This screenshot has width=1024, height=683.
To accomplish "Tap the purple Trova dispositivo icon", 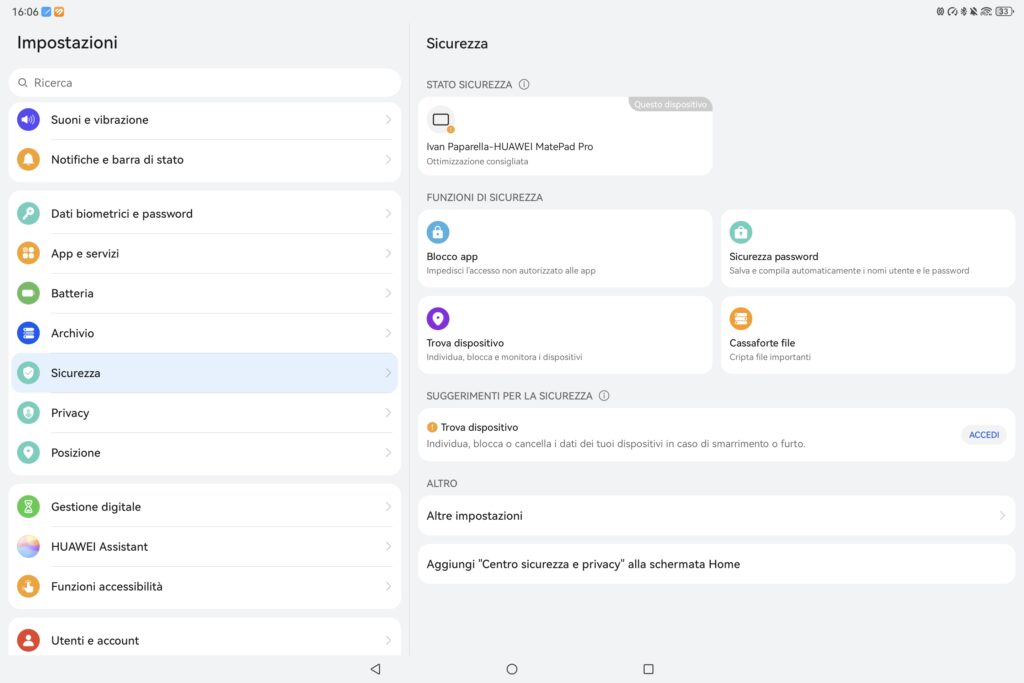I will click(438, 319).
